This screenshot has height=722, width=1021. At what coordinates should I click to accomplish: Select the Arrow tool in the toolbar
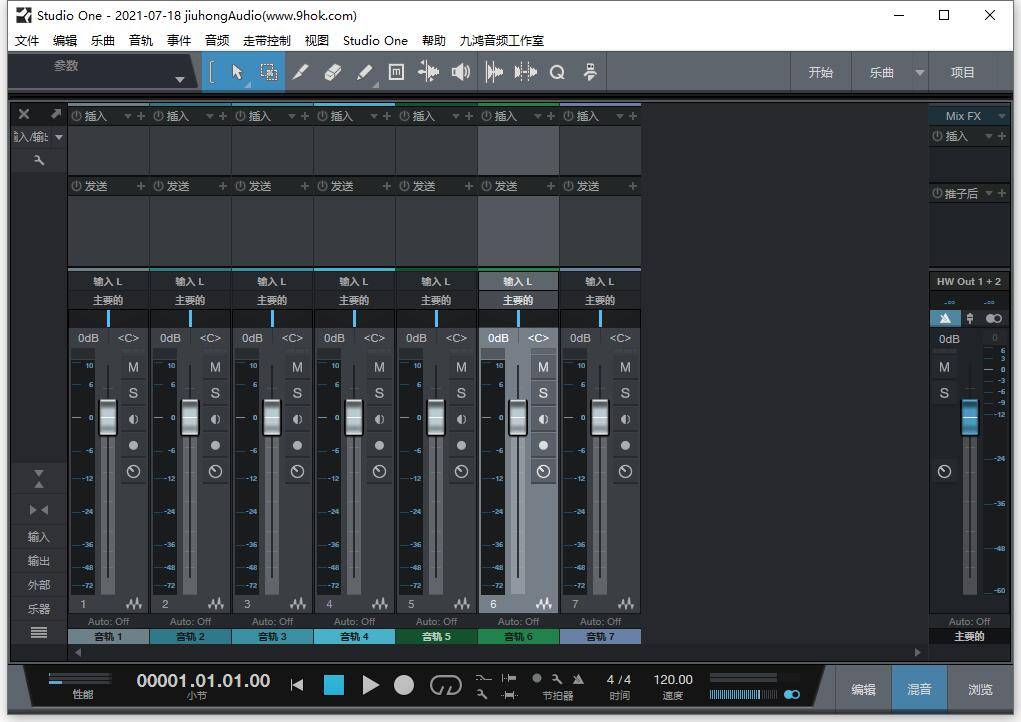pos(237,71)
